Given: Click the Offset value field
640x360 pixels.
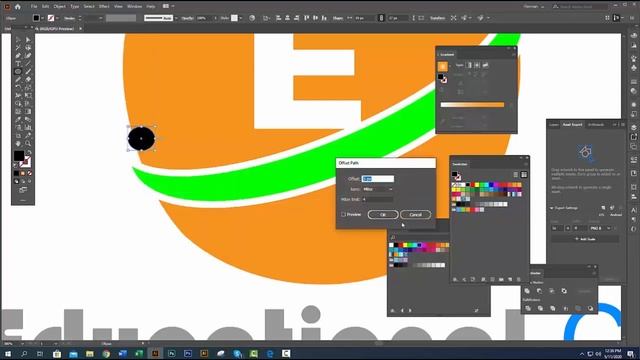Looking at the screenshot, I should (x=378, y=179).
